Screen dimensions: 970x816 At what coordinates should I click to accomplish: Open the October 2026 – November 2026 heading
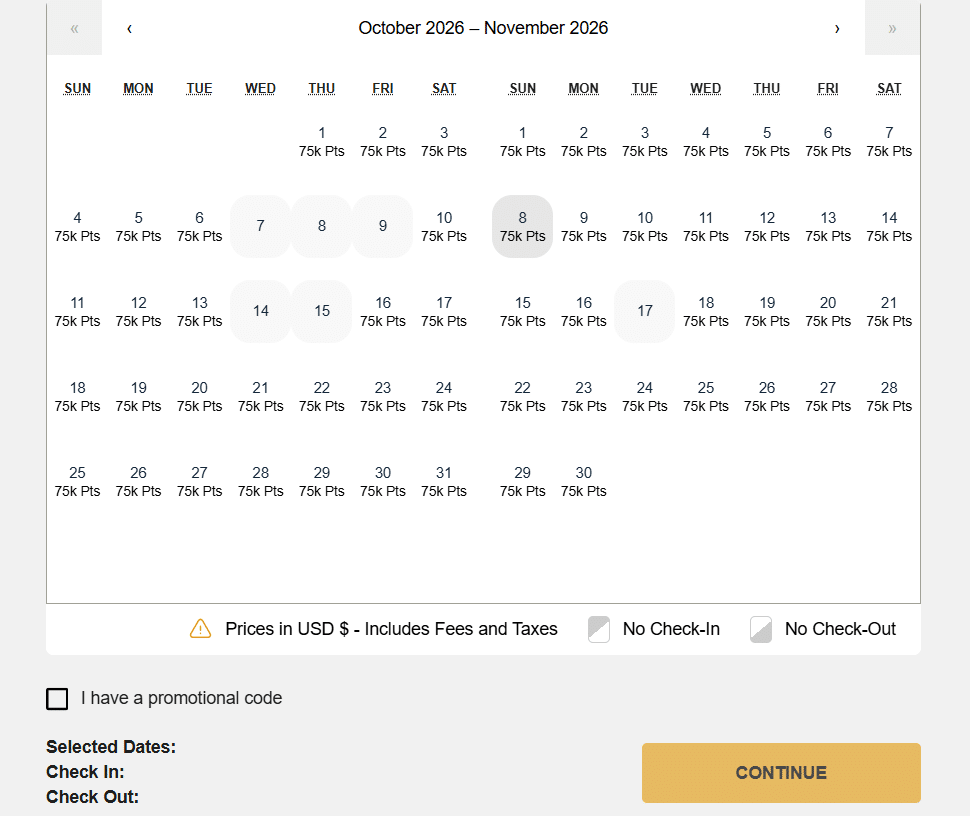(483, 28)
